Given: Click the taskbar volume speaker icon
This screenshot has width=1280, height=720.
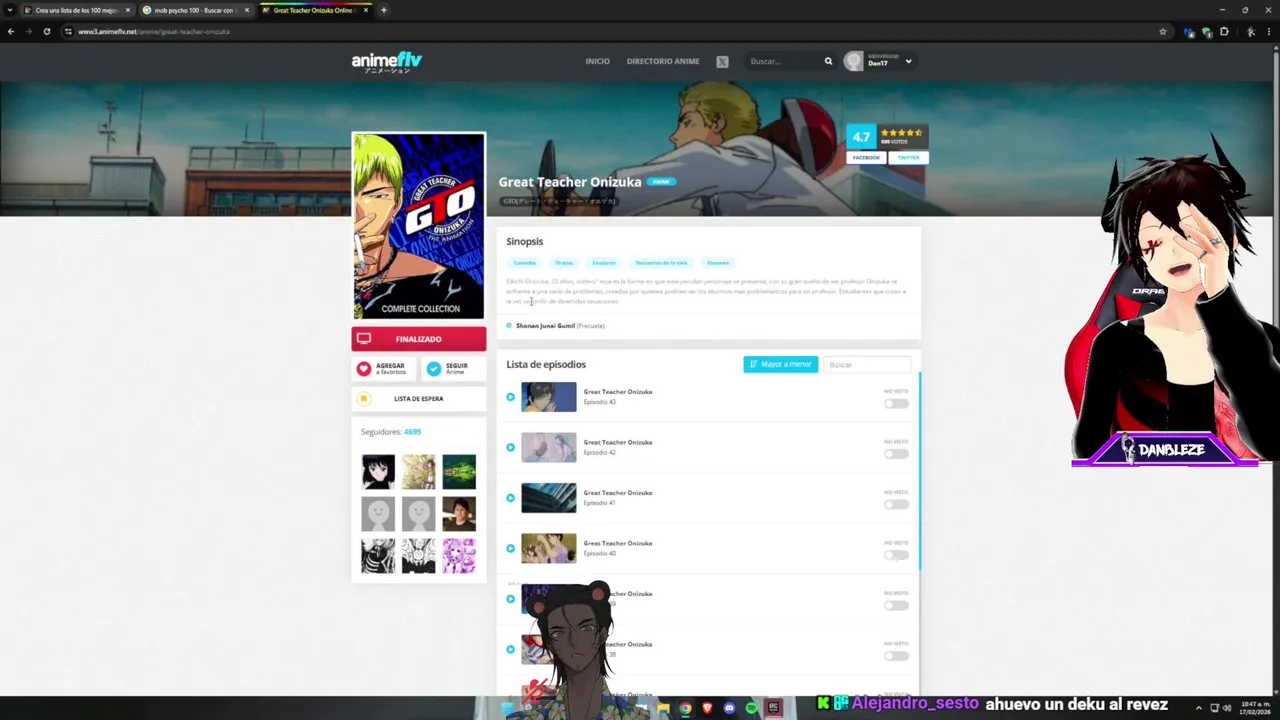Looking at the screenshot, I should pyautogui.click(x=1227, y=708).
